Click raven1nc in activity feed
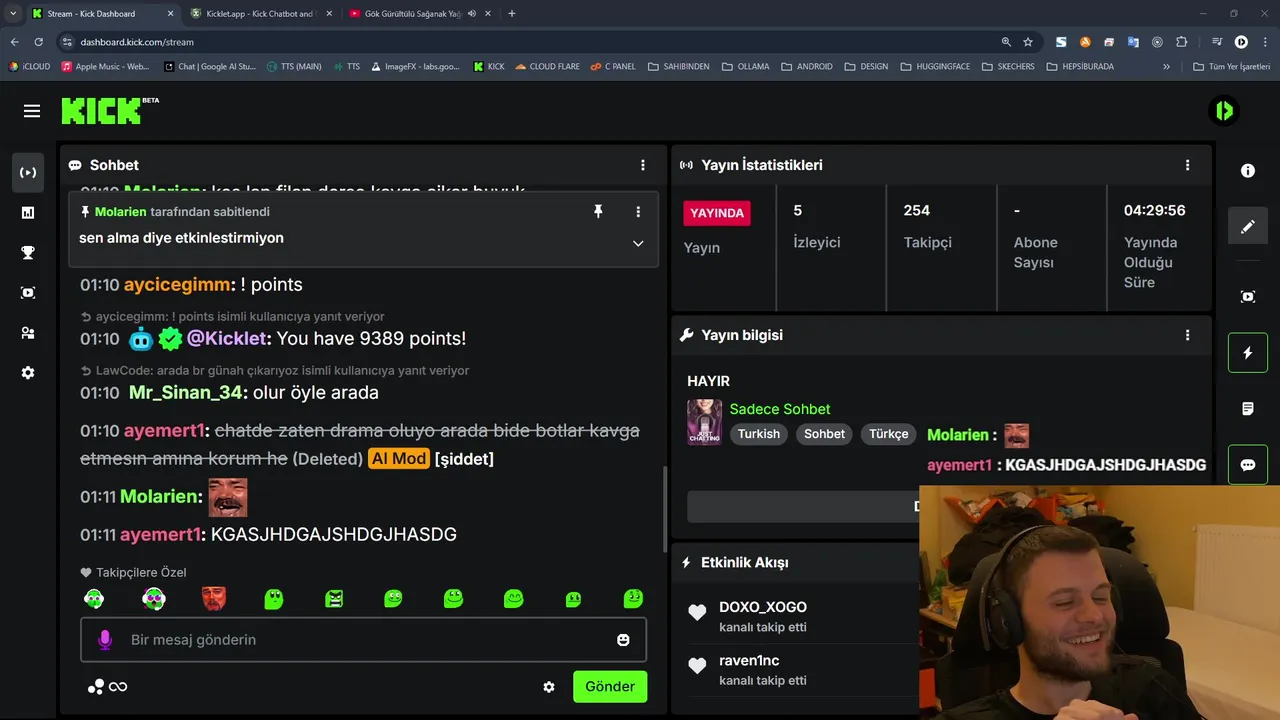The image size is (1280, 720). pos(749,661)
